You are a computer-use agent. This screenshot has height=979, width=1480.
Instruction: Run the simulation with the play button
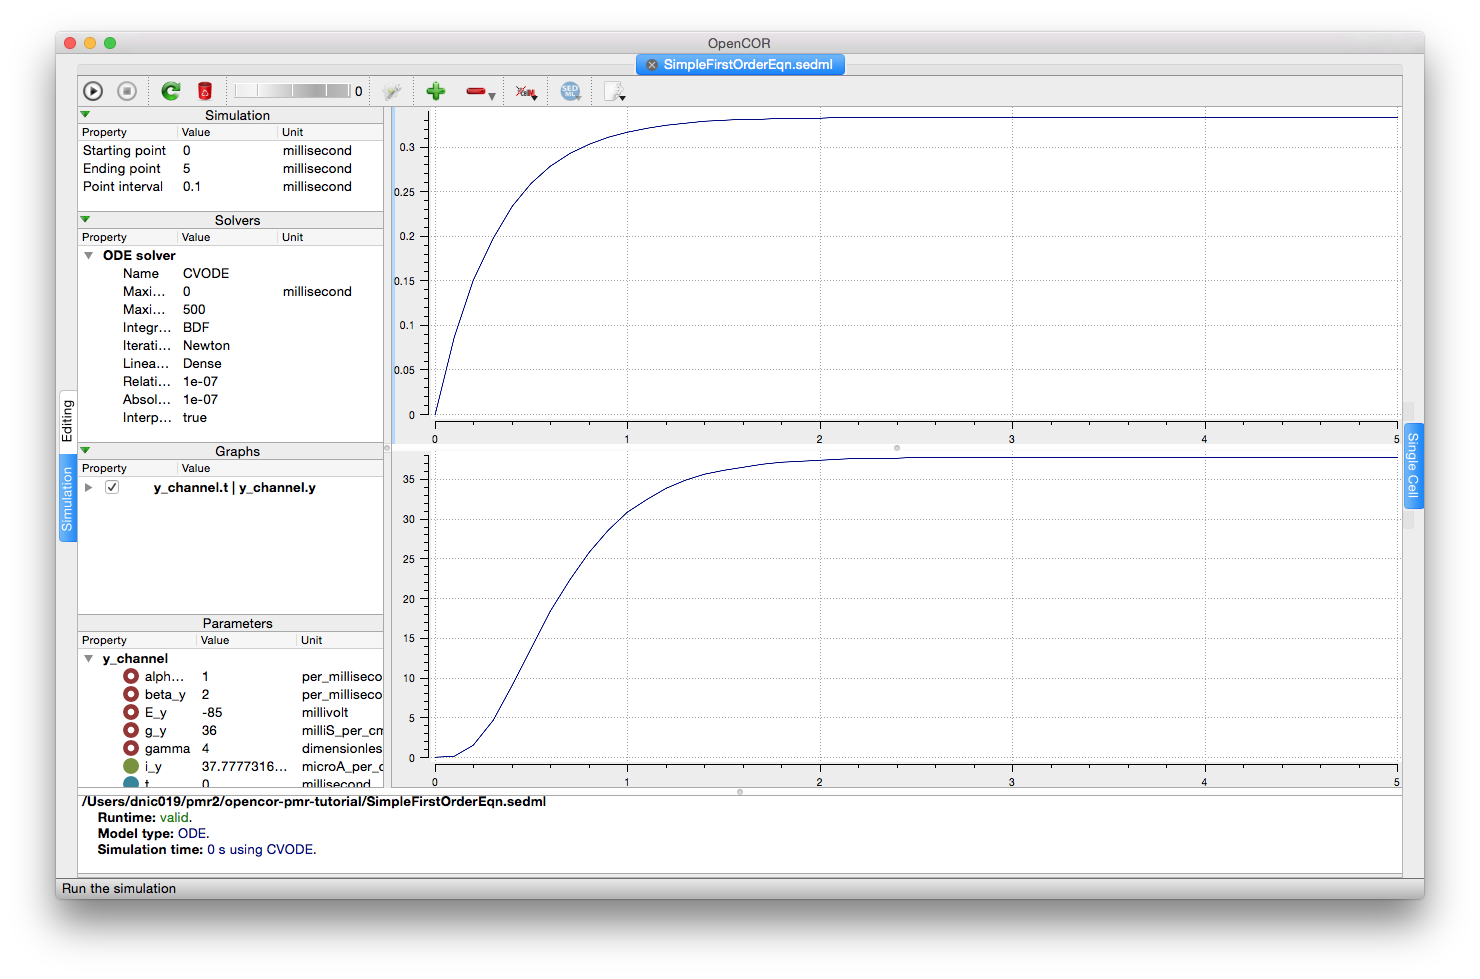(x=93, y=91)
